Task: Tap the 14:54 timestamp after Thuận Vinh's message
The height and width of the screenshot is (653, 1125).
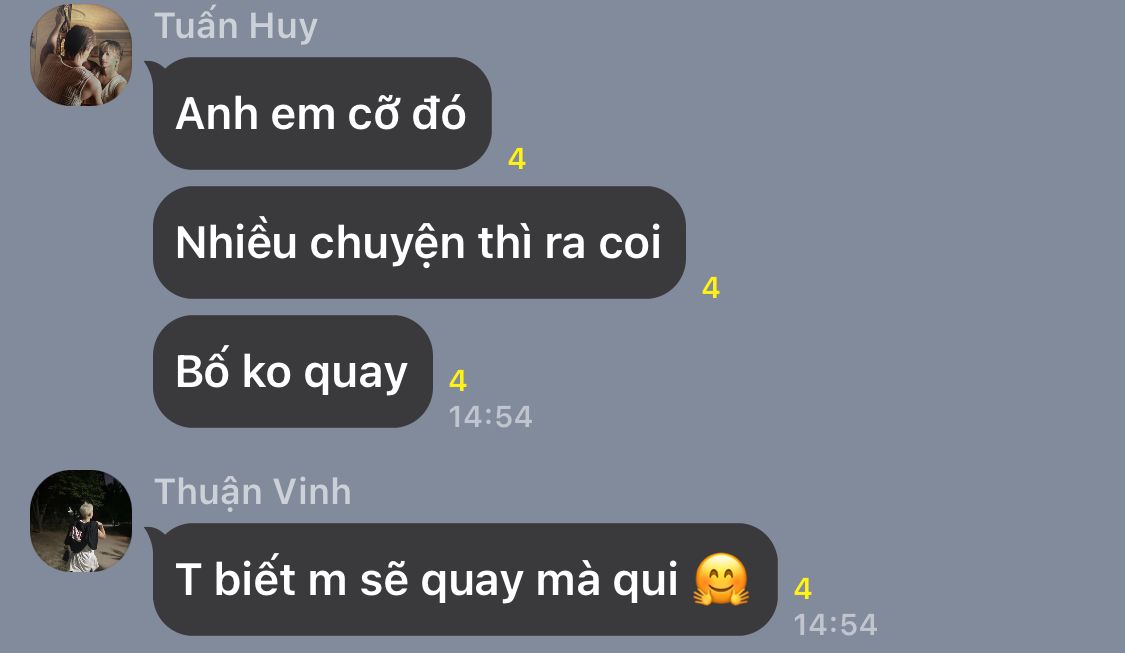Action: [x=836, y=624]
